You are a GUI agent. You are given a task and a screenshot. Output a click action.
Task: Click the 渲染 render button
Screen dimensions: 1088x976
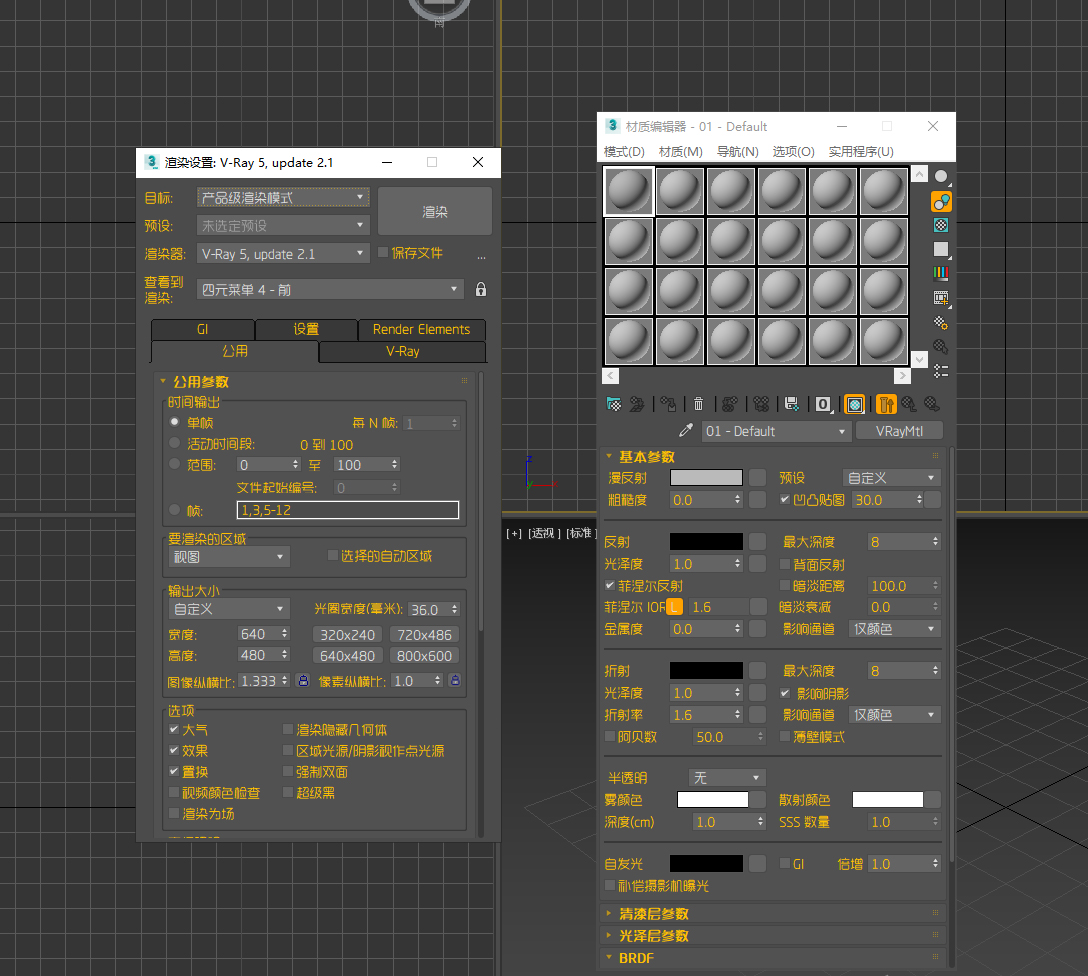coord(434,212)
